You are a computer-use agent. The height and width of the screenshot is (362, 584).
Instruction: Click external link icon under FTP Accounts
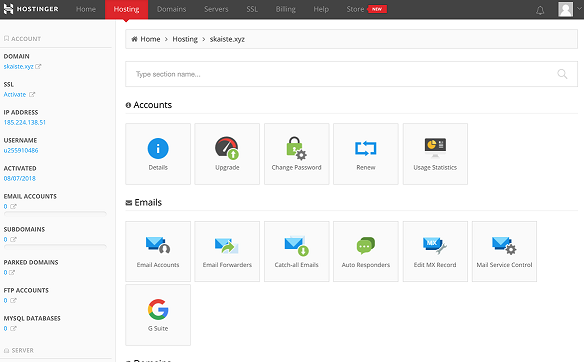tap(13, 301)
